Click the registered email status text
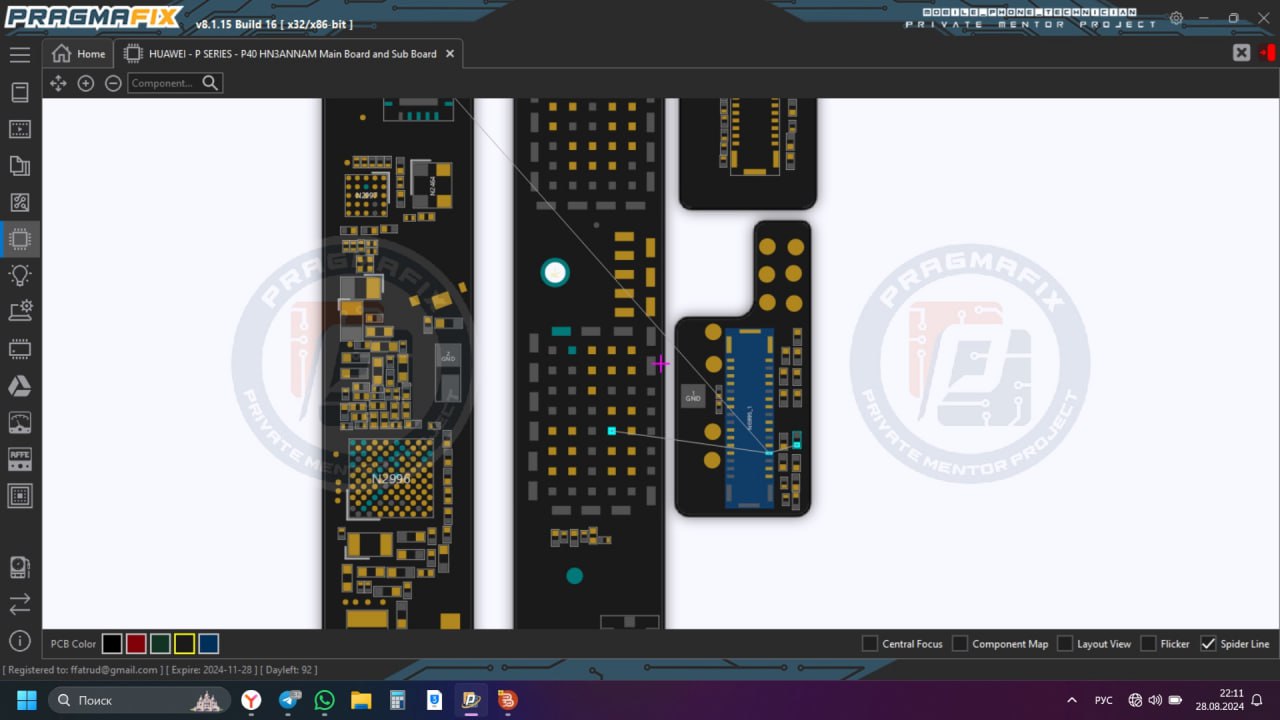The height and width of the screenshot is (720, 1280). pos(82,670)
